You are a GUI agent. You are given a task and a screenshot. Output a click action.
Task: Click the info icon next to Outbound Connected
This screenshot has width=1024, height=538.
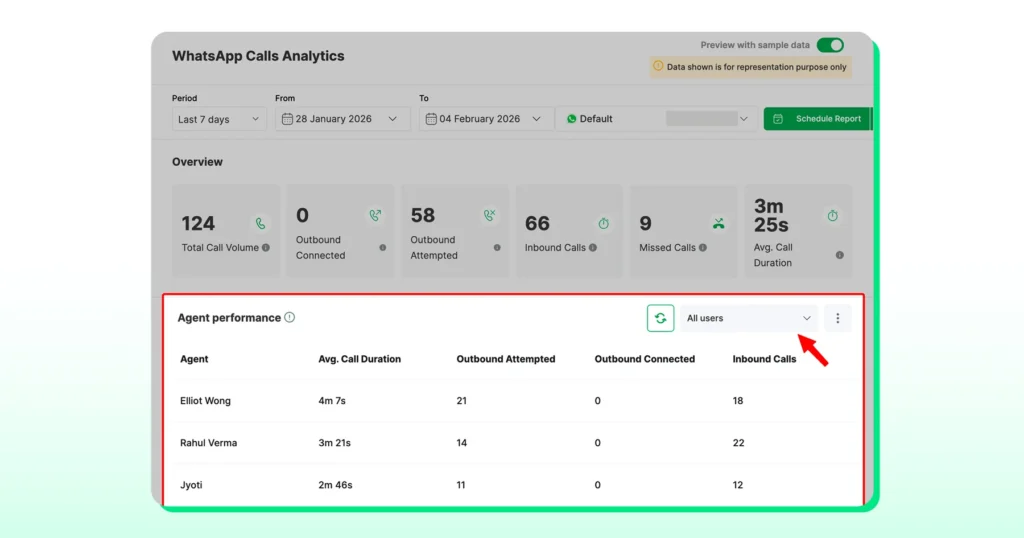(x=383, y=247)
